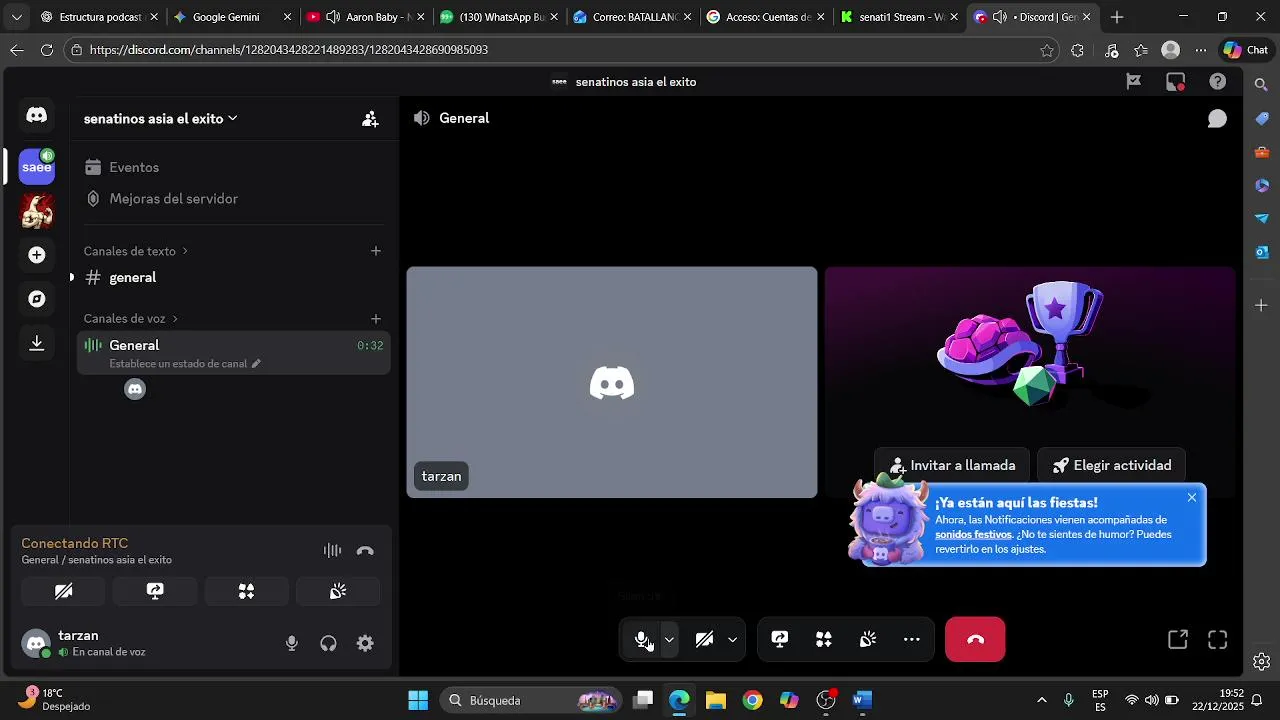Screen dimensions: 1280x720
Task: Reload the page with refresh button
Action: tap(47, 50)
